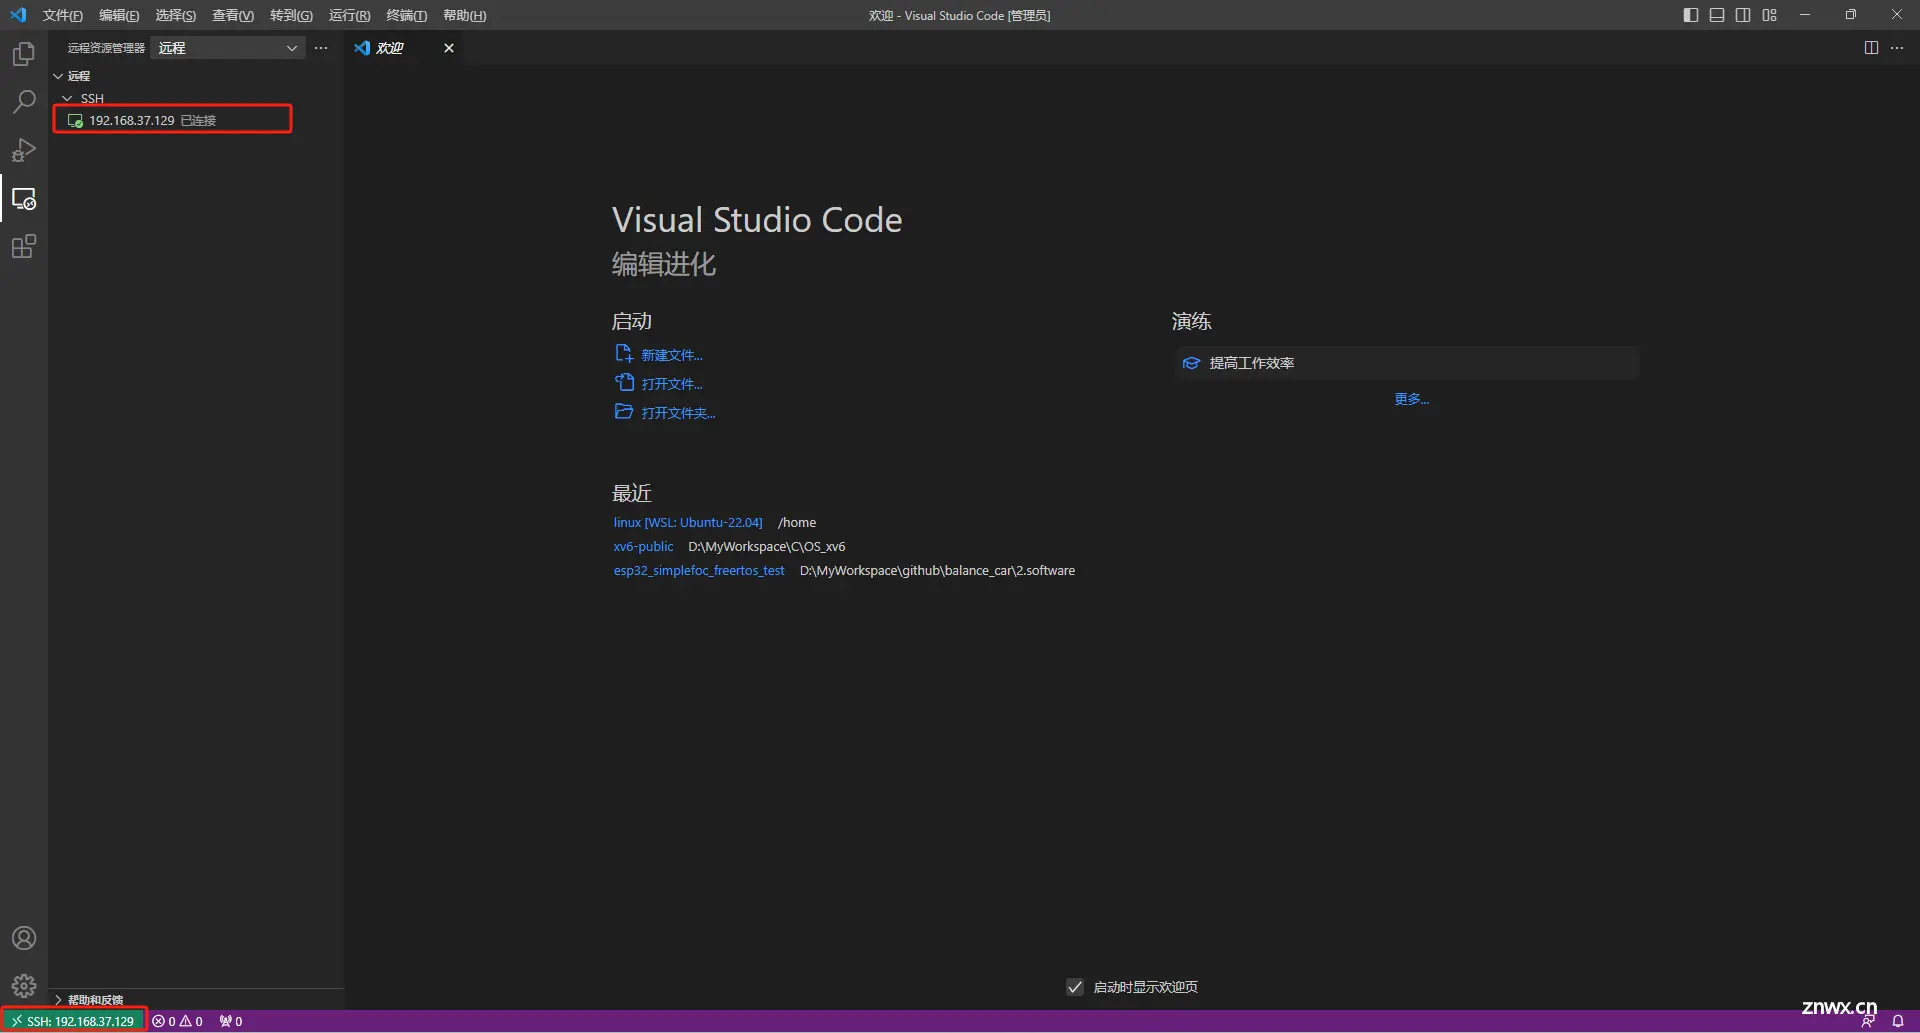Click SSH: 192.168.37.129 remote status
Screen dimensions: 1920x1033
click(x=74, y=1021)
